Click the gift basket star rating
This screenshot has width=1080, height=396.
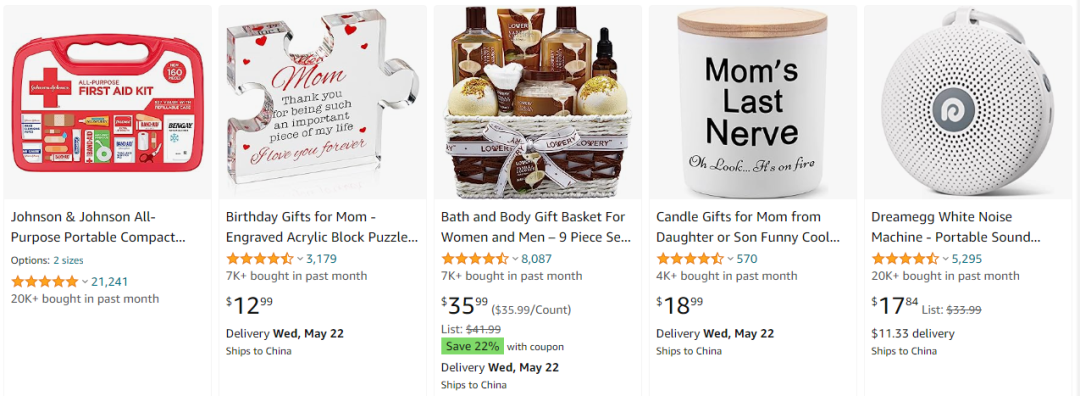[x=475, y=259]
